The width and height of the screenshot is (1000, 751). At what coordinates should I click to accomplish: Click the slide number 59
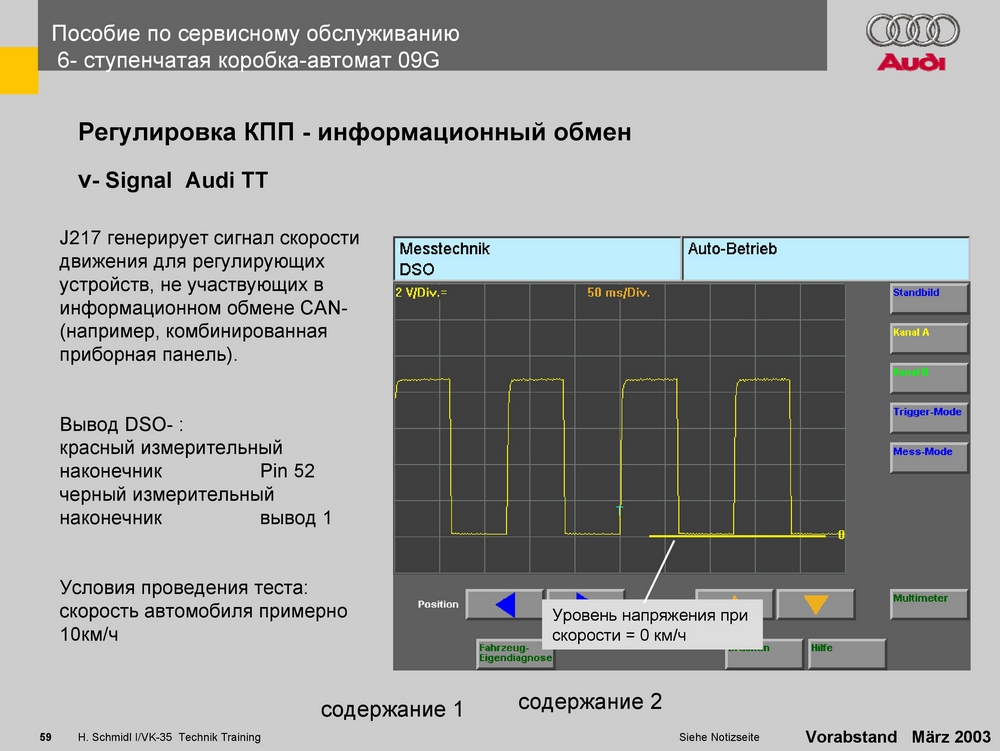pyautogui.click(x=45, y=737)
